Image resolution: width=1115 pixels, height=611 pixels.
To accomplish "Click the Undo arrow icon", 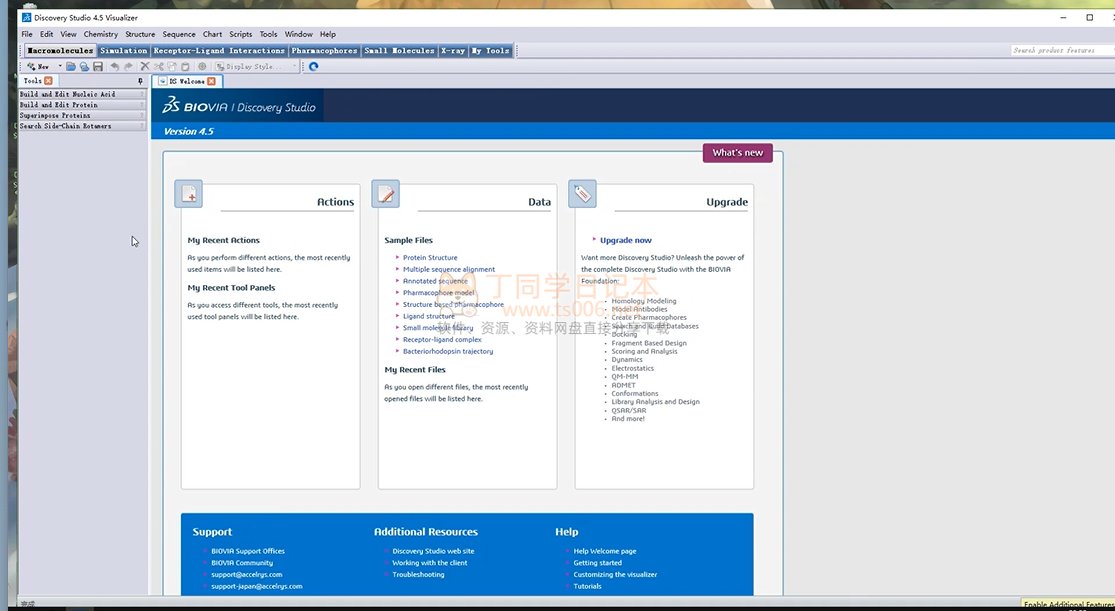I will pyautogui.click(x=115, y=67).
